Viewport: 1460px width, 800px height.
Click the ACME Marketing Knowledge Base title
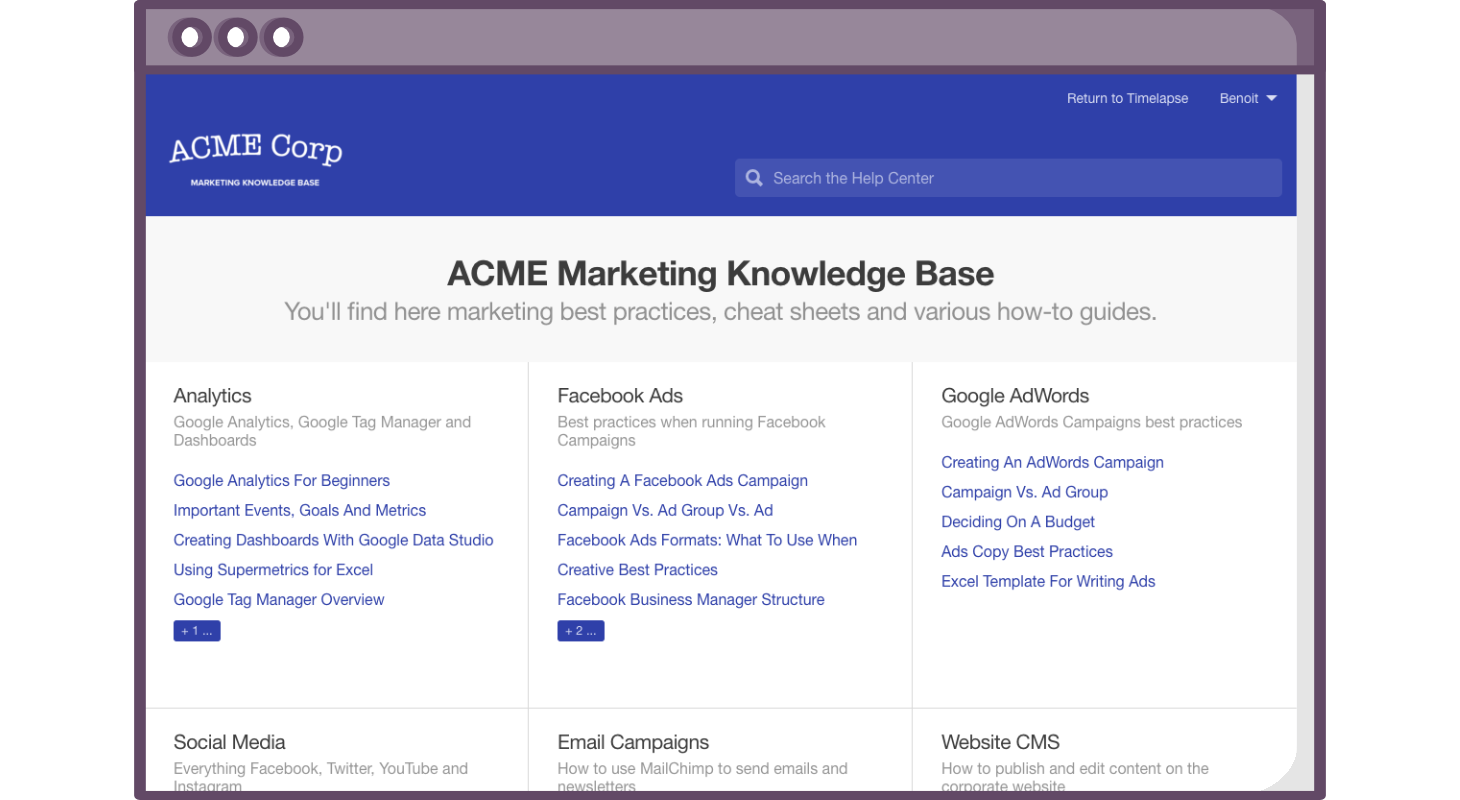coord(720,273)
